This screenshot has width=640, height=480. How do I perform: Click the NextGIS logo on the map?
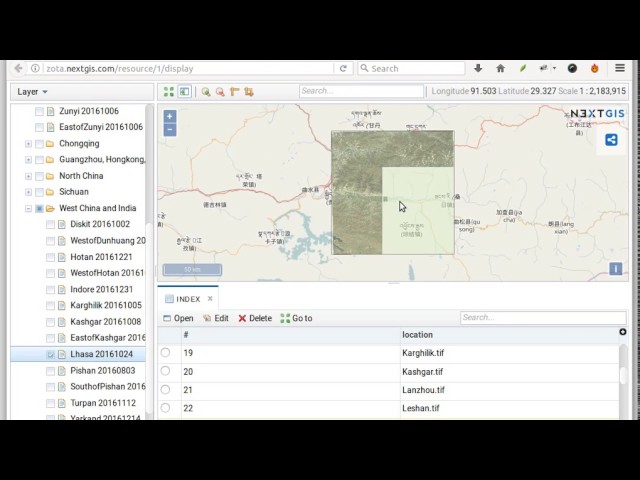point(597,113)
